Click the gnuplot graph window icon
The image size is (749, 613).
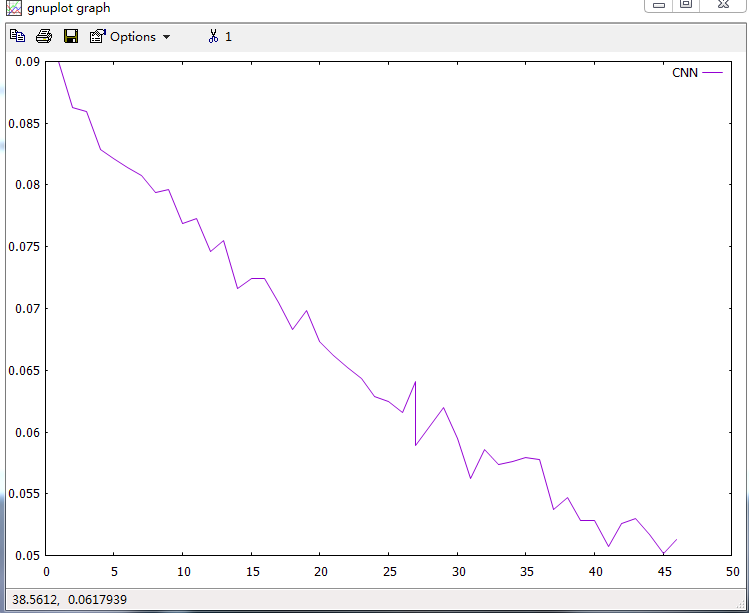(14, 8)
